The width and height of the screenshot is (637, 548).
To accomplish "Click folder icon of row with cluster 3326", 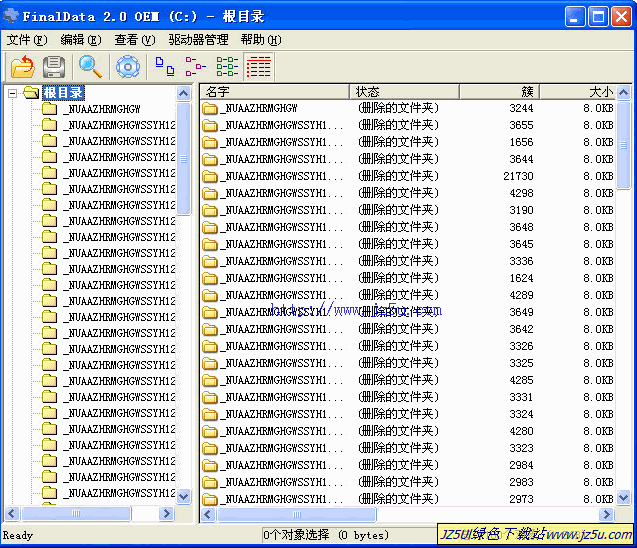I will [x=210, y=346].
